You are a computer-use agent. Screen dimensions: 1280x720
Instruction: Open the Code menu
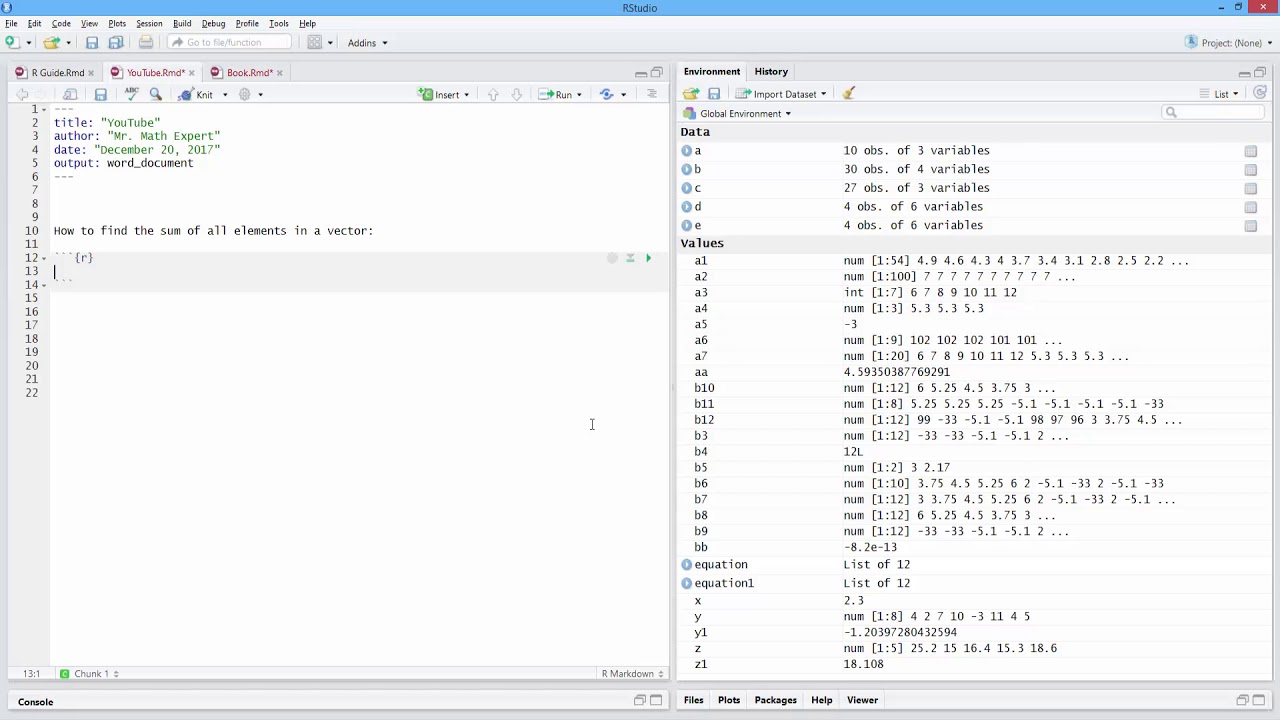(61, 23)
